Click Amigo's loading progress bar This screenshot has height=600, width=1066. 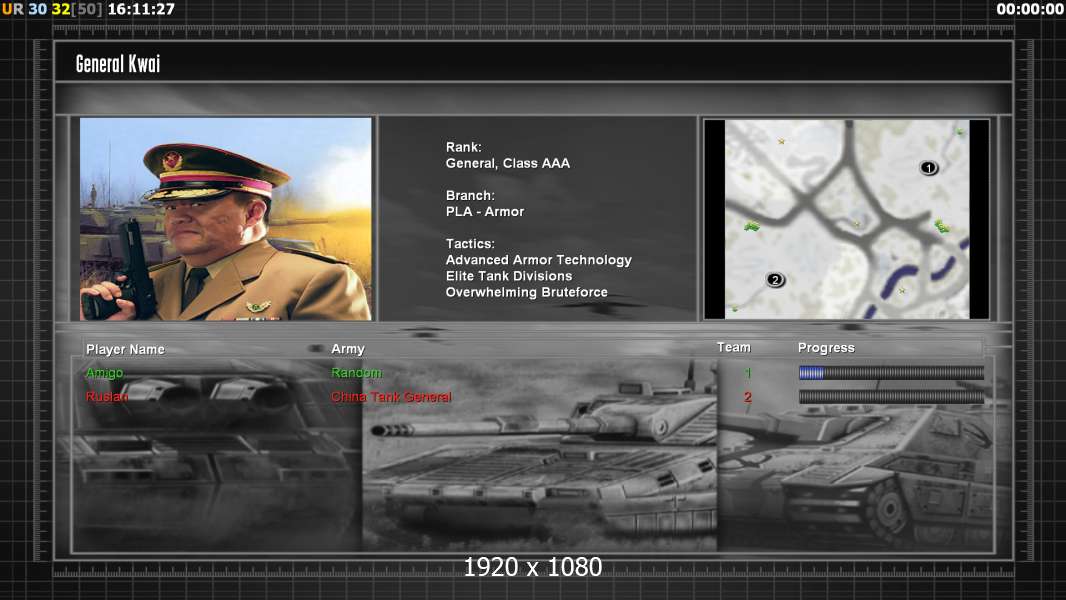pyautogui.click(x=891, y=372)
